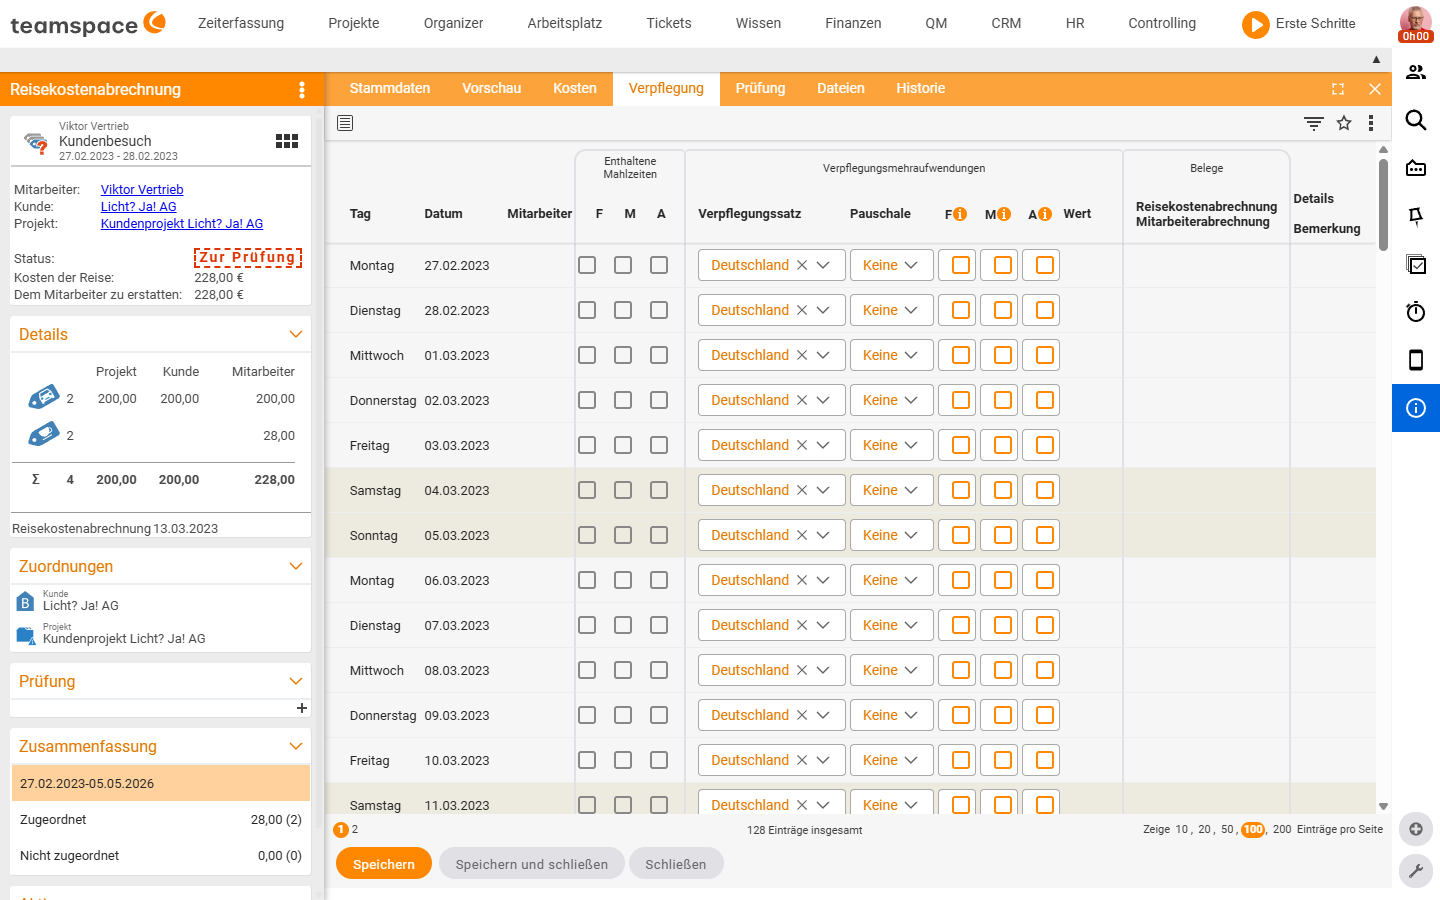The width and height of the screenshot is (1440, 900).
Task: Collapse the Zuordnungen section chevron
Action: 296,566
